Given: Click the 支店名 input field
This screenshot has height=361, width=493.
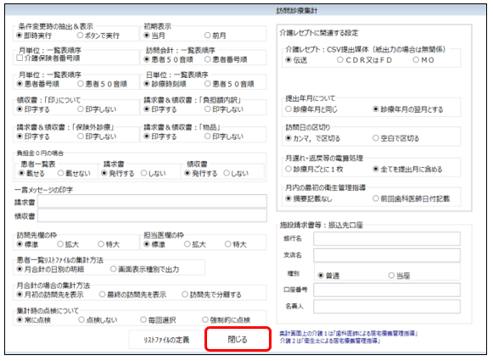Looking at the screenshot, I should tap(387, 255).
